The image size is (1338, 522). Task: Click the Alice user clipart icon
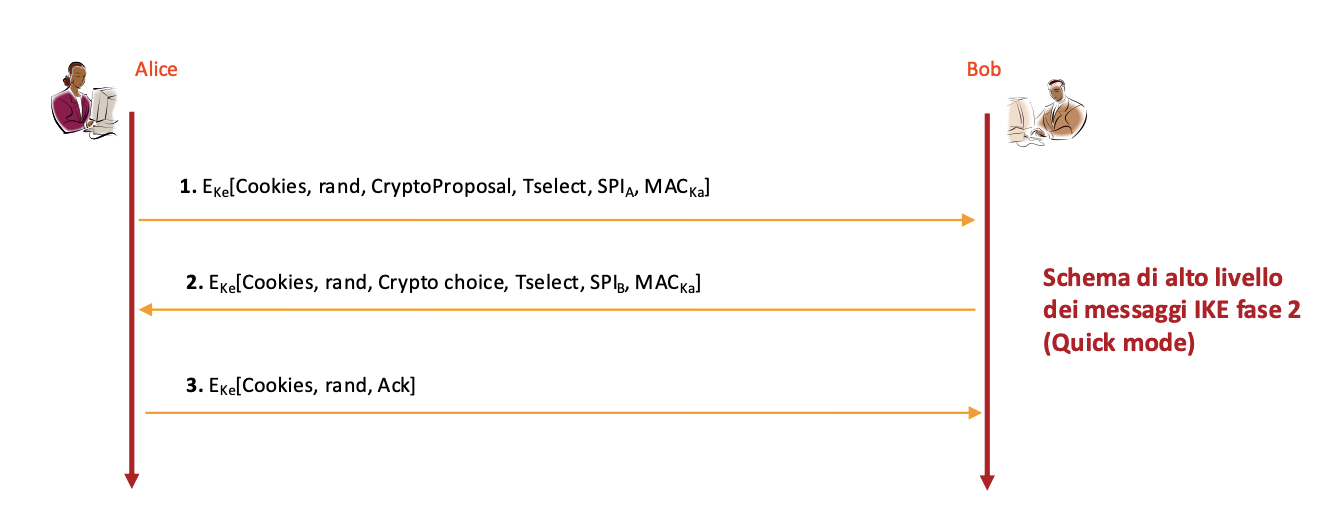click(85, 98)
